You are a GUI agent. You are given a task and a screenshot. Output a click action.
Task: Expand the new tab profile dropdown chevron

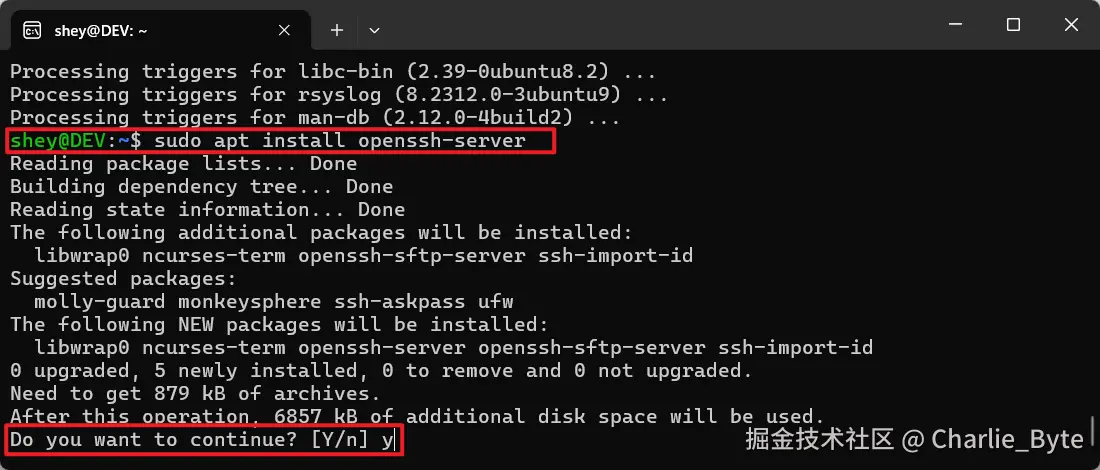pos(374,31)
